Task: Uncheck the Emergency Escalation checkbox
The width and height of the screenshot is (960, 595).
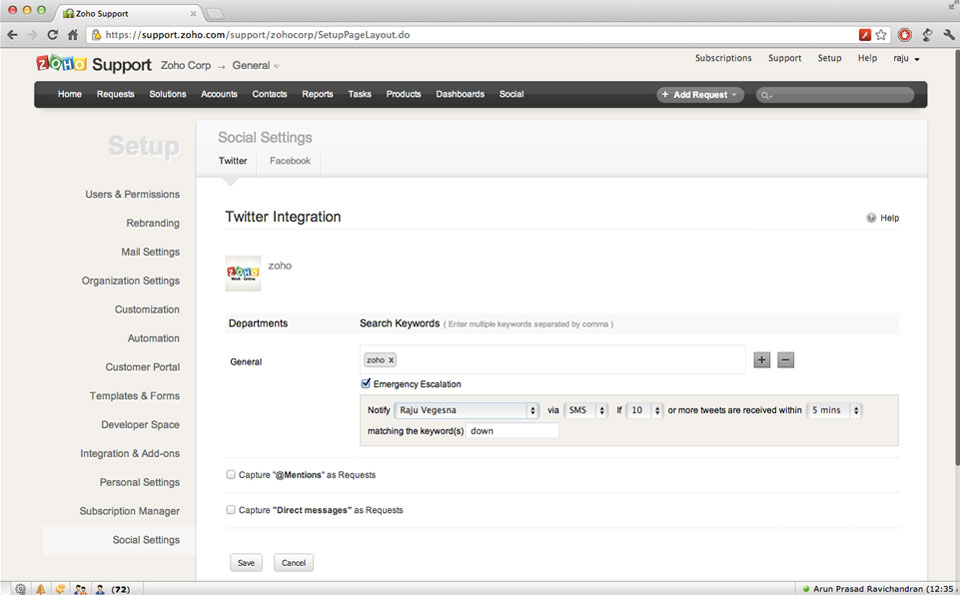Action: point(366,383)
